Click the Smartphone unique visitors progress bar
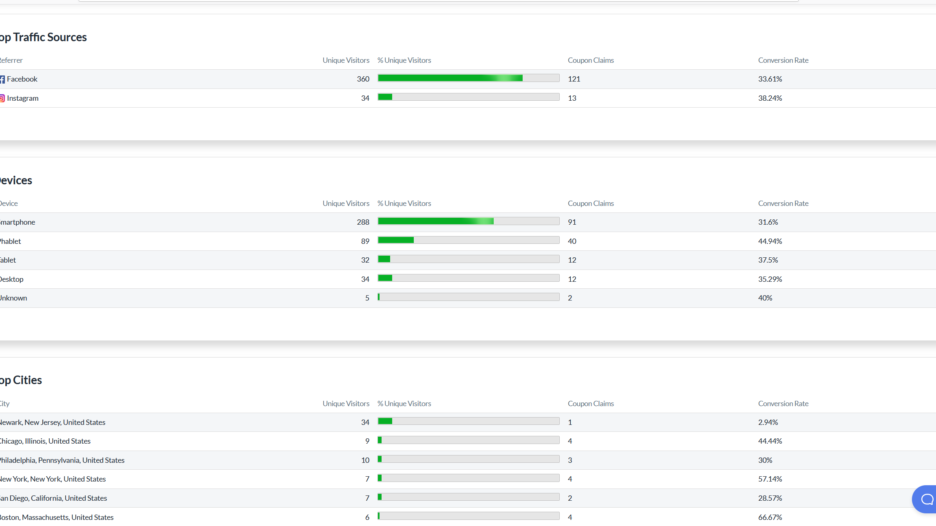This screenshot has height=526, width=936. coord(468,221)
